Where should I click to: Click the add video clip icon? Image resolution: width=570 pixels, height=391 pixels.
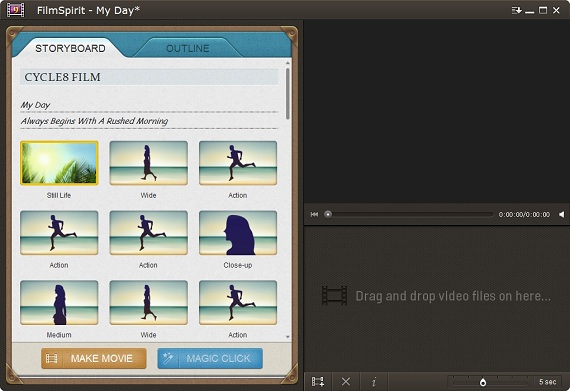(318, 382)
